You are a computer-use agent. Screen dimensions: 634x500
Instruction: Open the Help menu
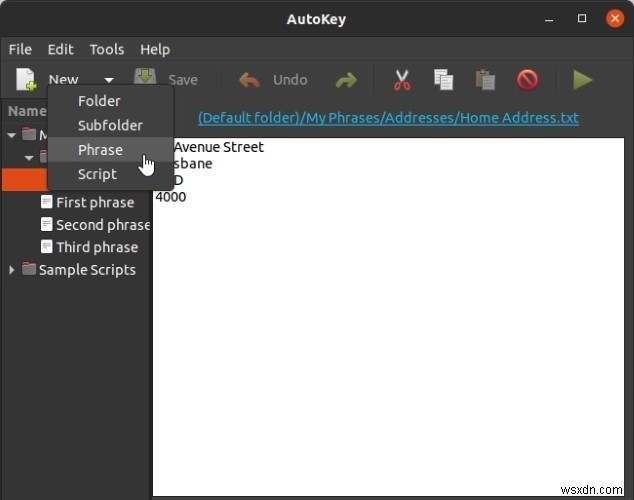[x=155, y=49]
